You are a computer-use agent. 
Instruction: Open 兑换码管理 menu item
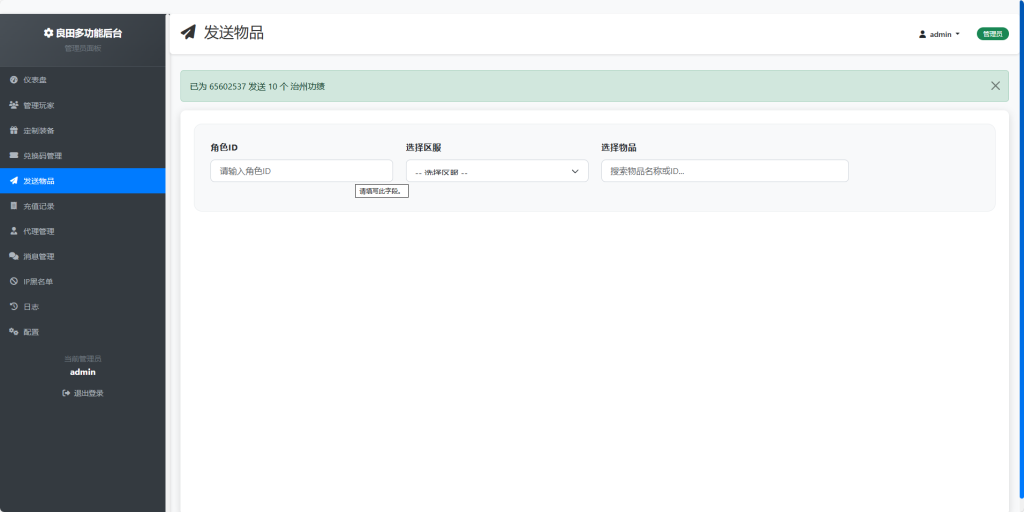[x=82, y=155]
